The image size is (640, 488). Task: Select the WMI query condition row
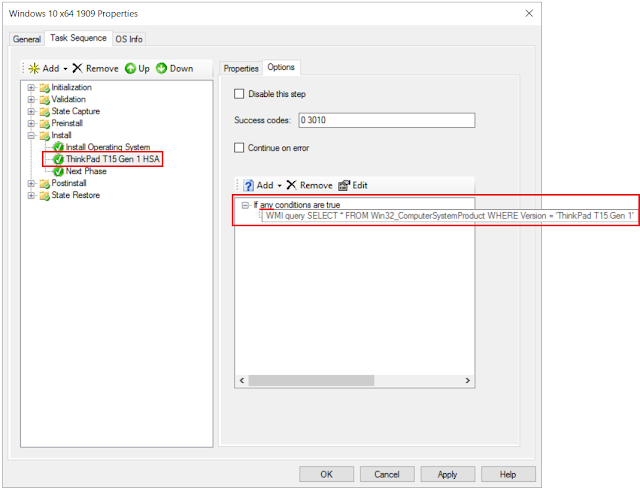pyautogui.click(x=449, y=216)
